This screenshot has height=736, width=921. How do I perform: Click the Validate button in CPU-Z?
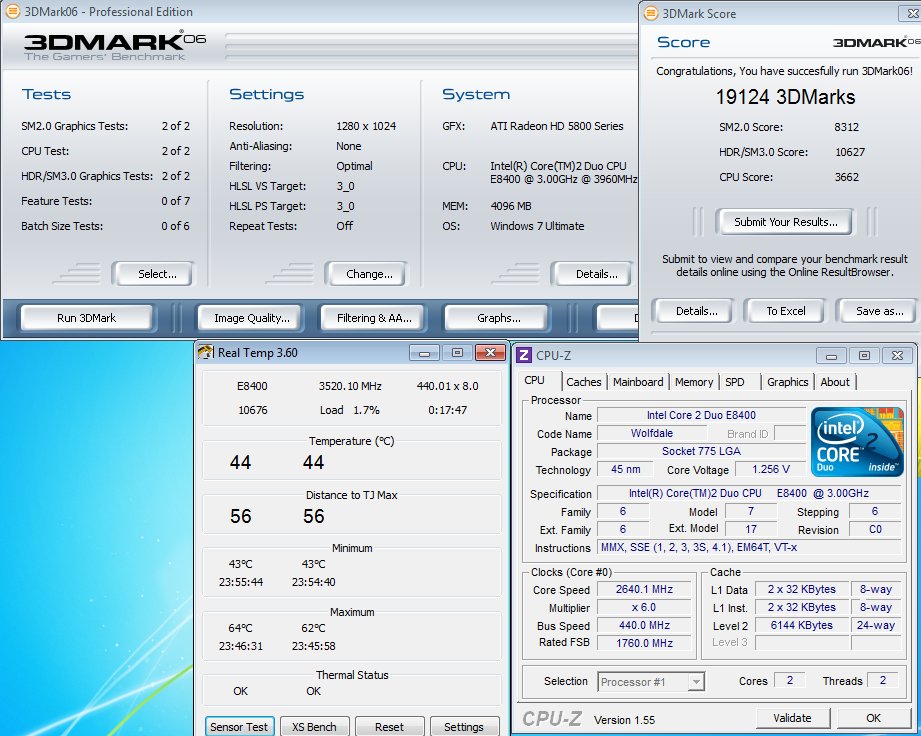pyautogui.click(x=792, y=718)
